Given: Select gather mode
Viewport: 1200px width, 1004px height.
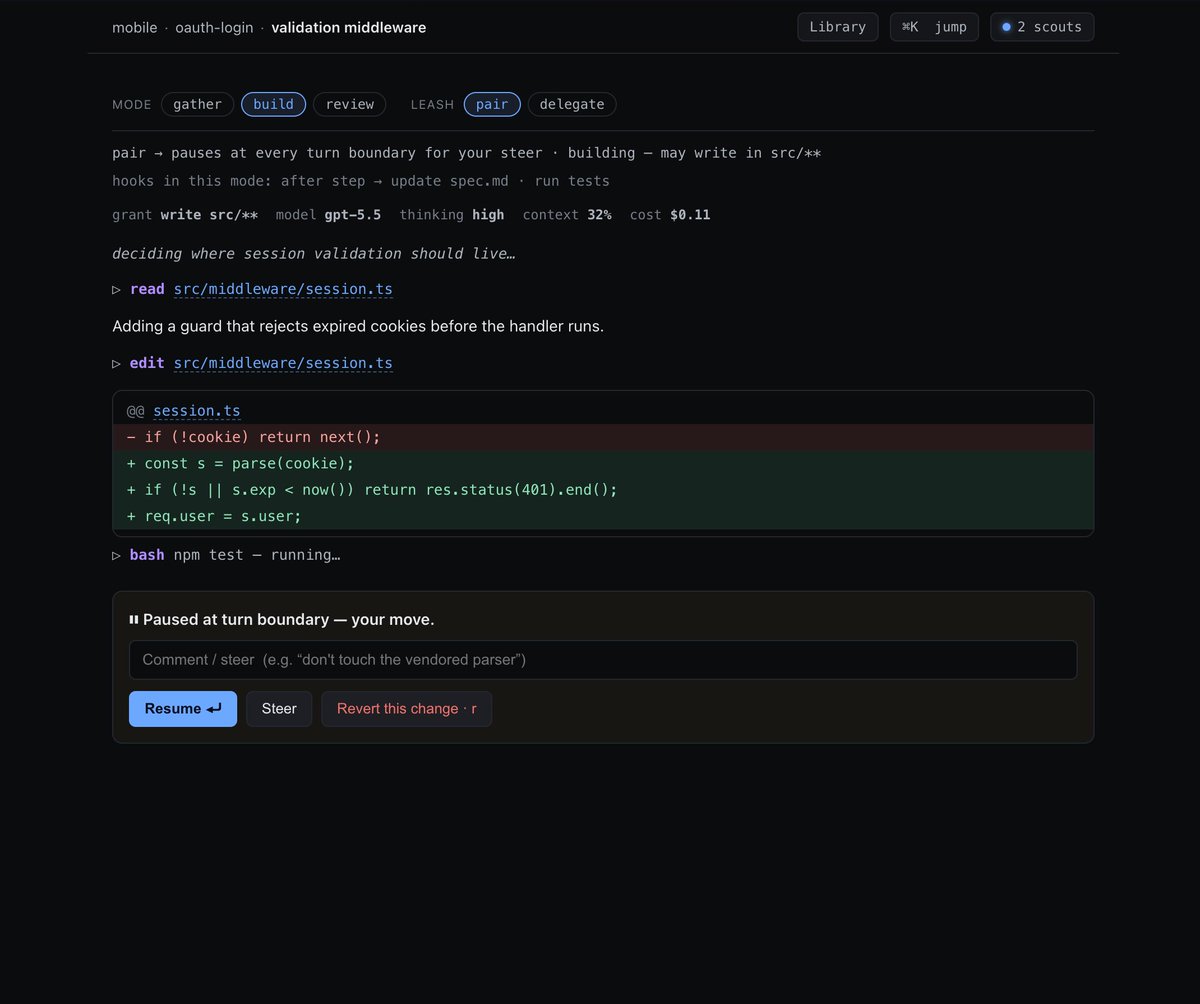Looking at the screenshot, I should pos(198,104).
